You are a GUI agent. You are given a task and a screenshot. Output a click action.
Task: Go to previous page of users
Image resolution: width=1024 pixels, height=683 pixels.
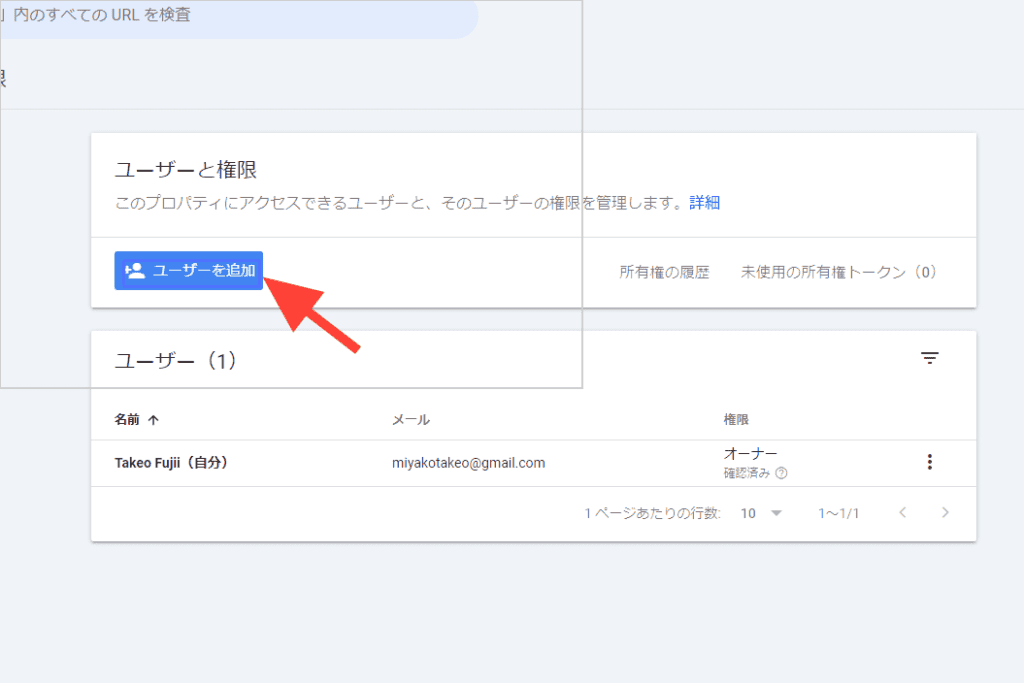coord(903,513)
